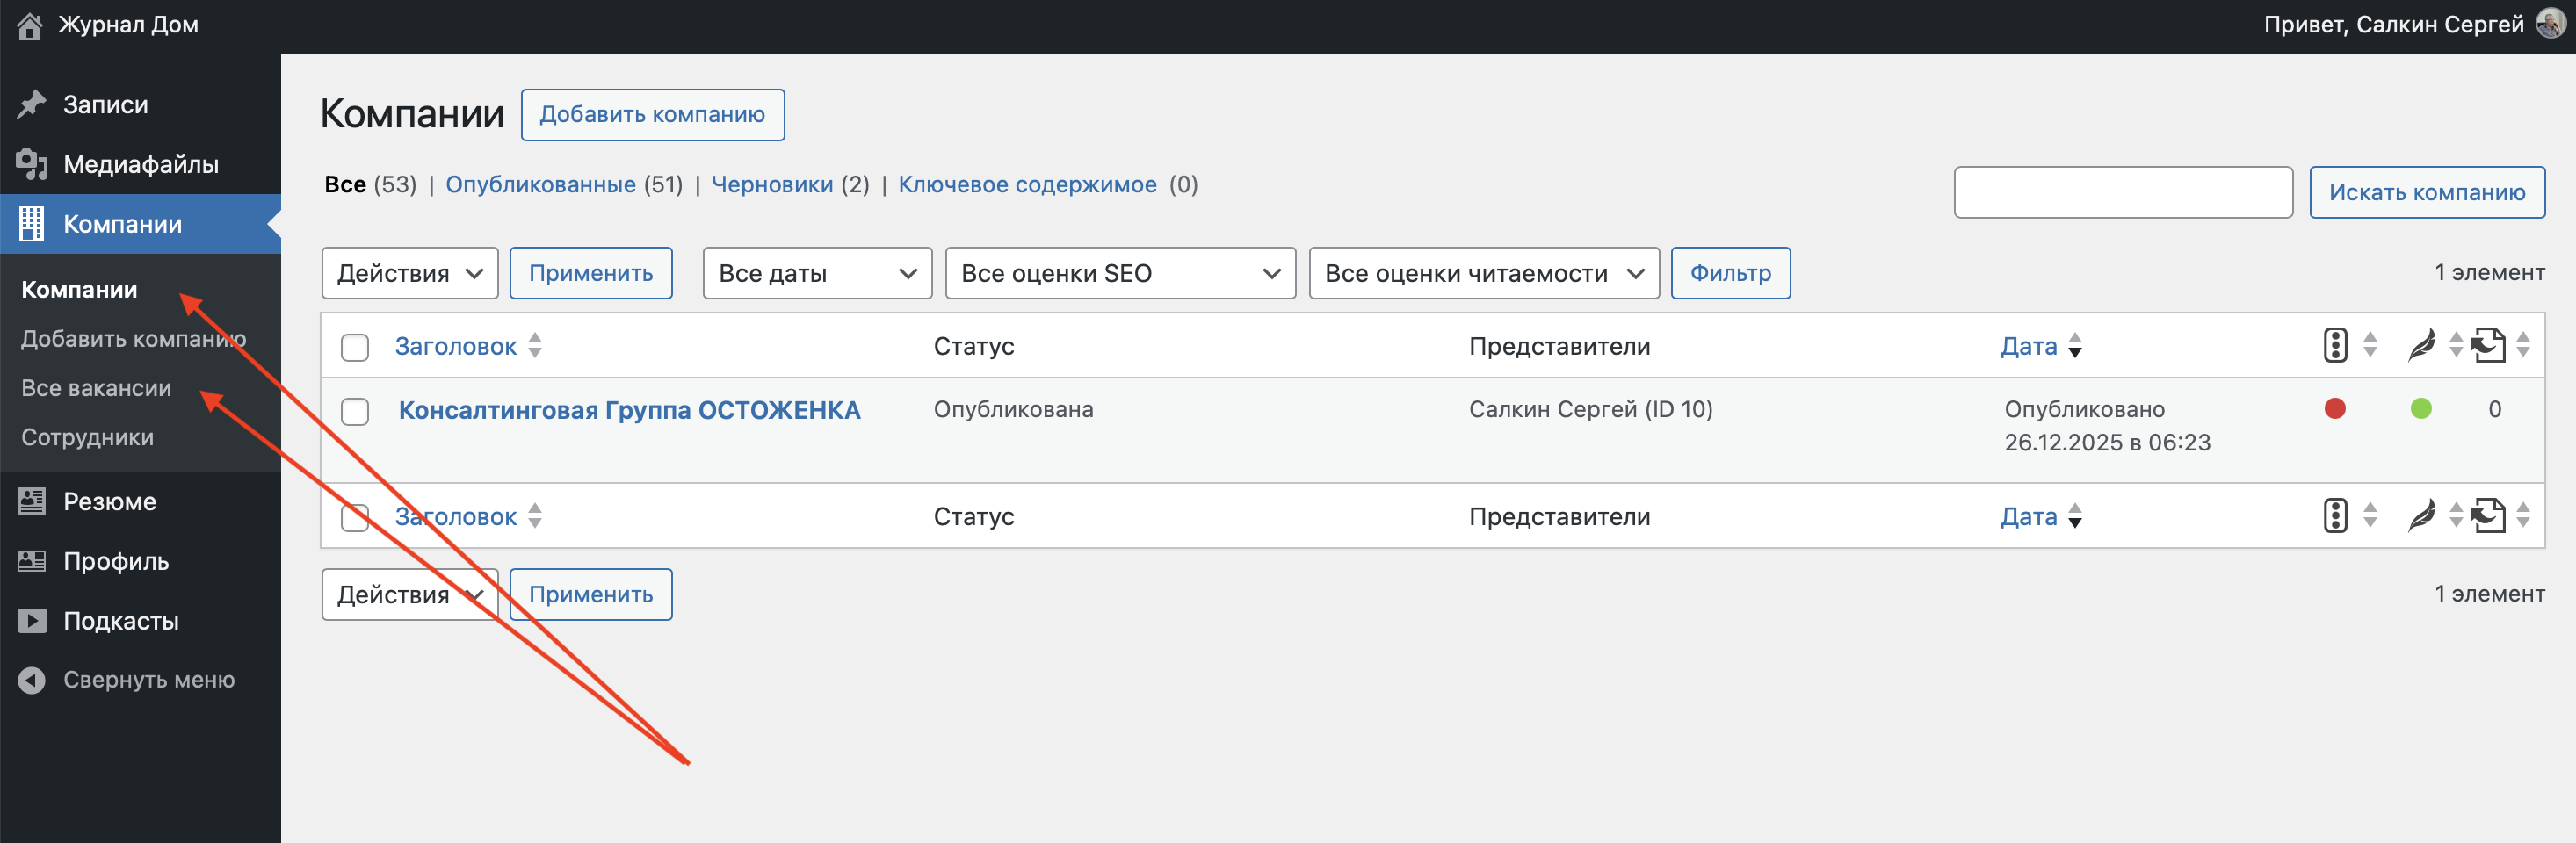Toggle the select-all checkbox in table footer

355,517
